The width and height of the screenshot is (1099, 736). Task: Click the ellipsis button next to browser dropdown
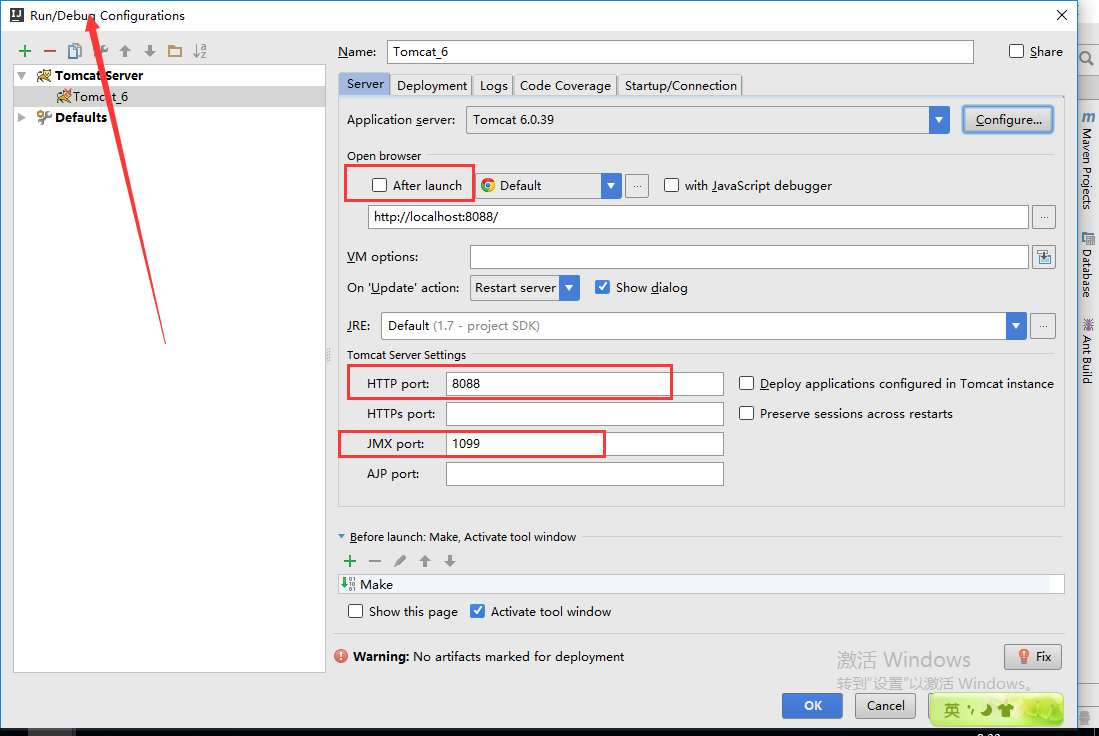pos(636,186)
